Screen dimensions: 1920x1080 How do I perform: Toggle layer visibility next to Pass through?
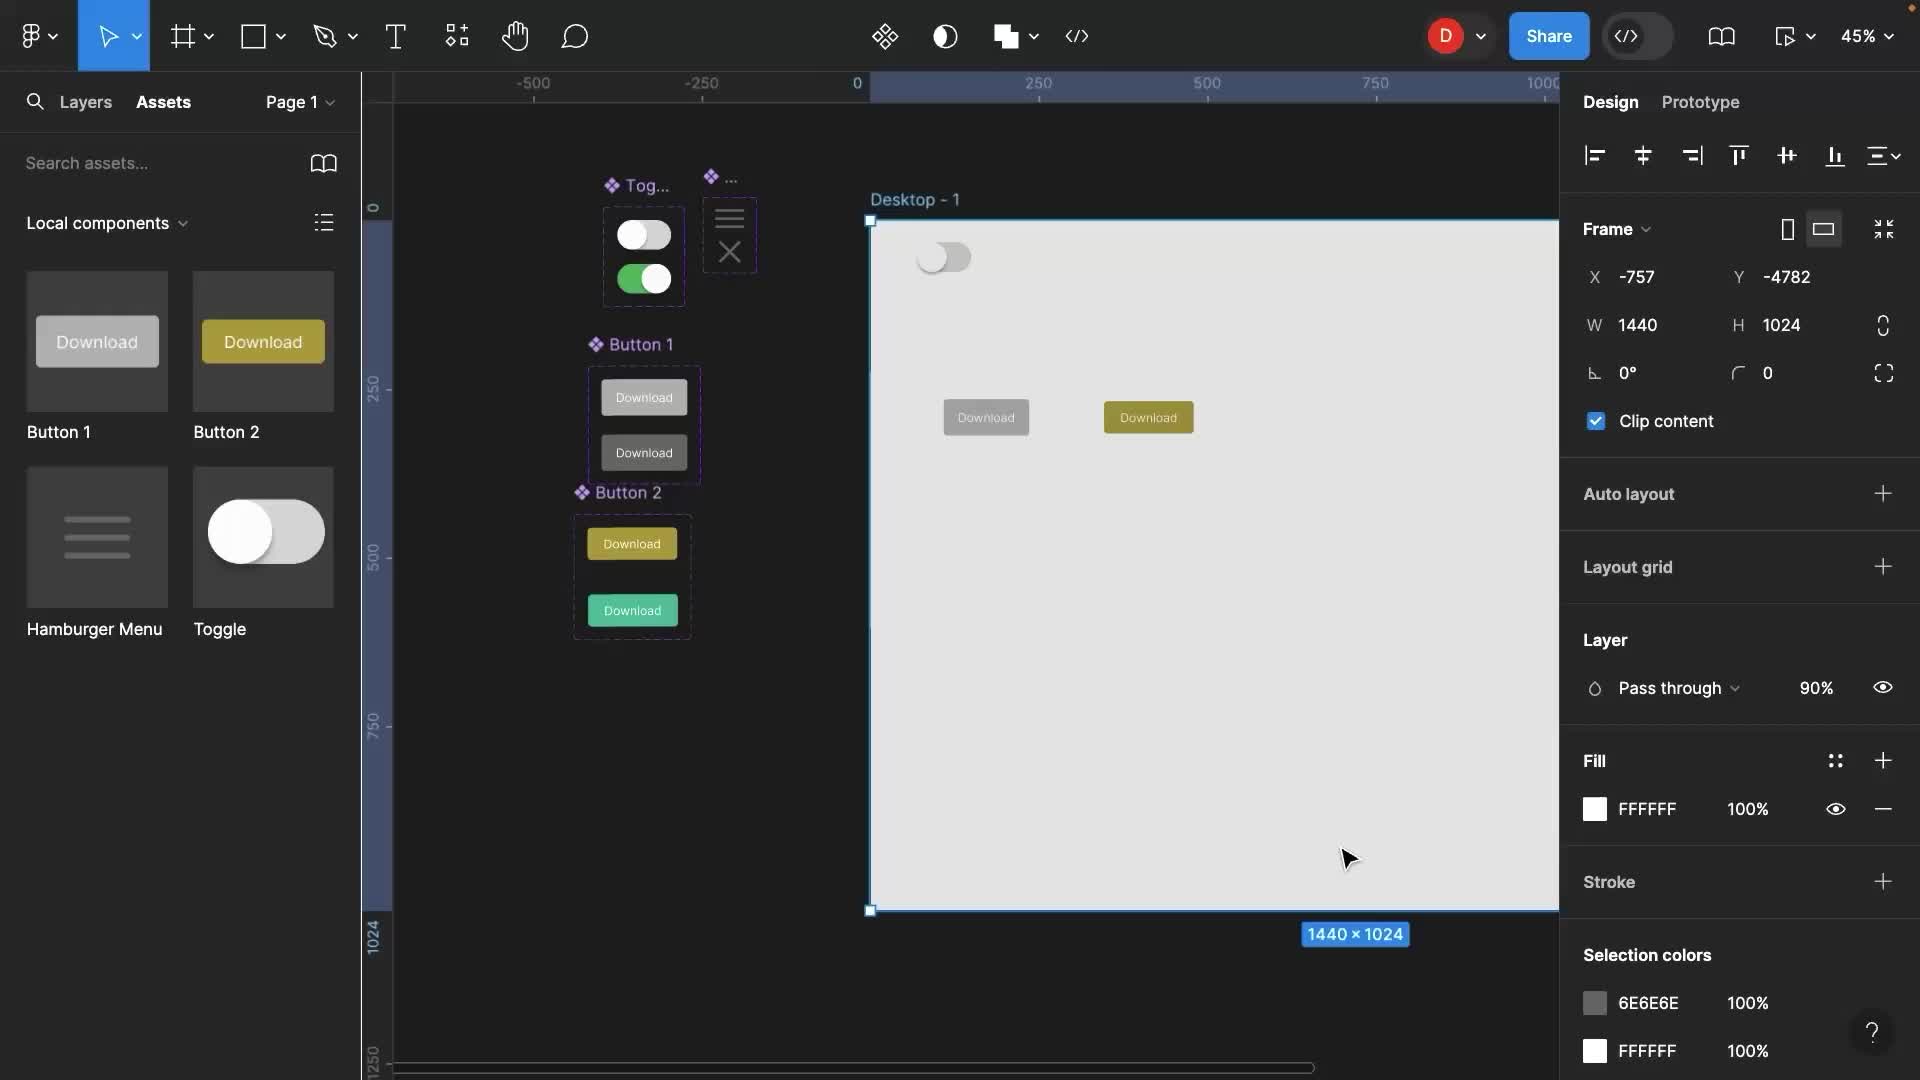coord(1883,688)
